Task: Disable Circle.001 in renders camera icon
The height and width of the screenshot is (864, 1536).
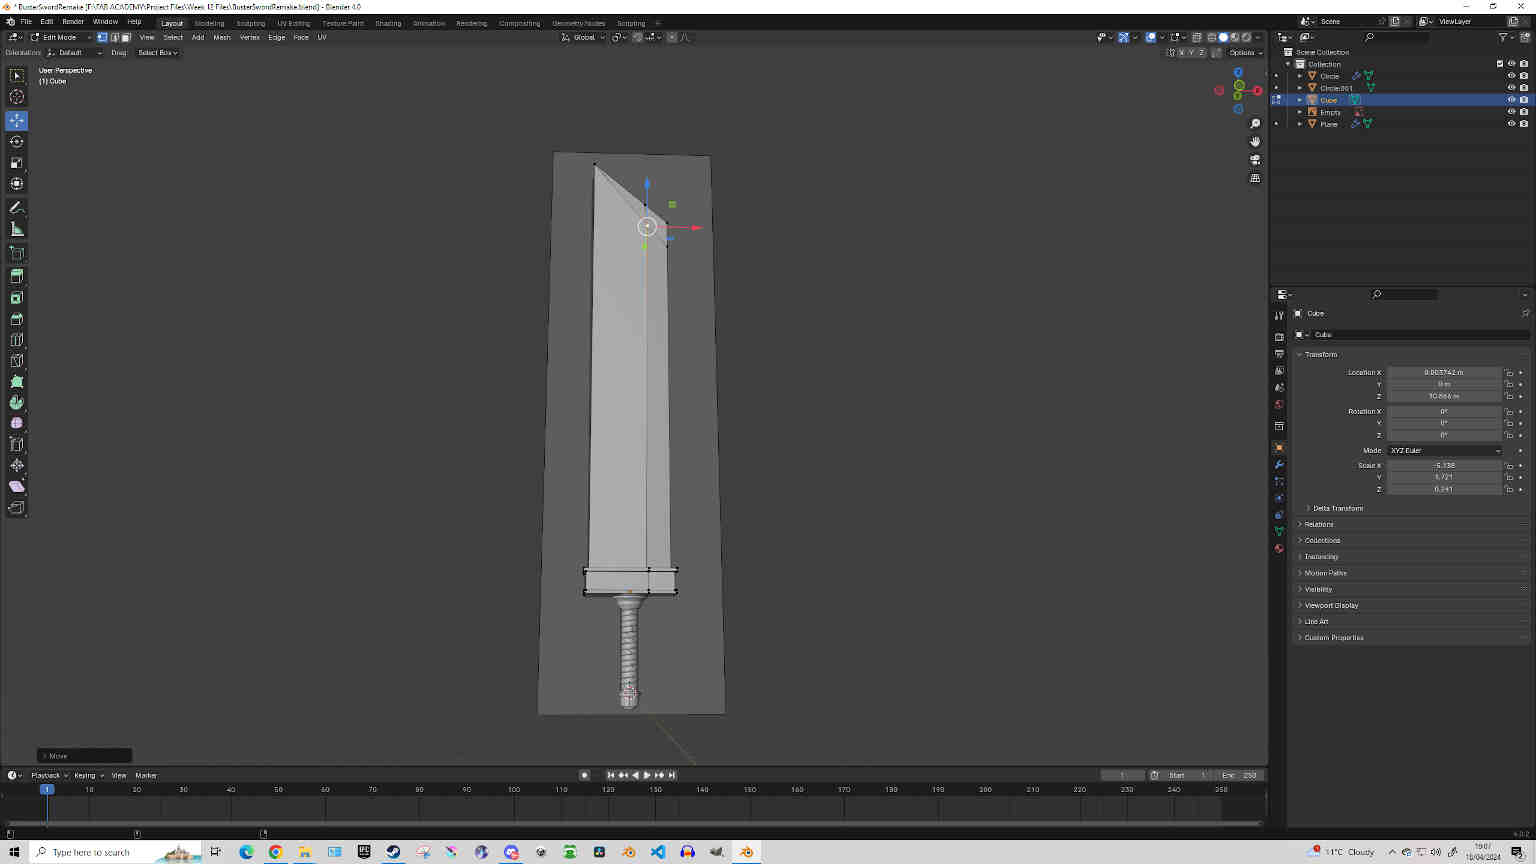Action: (1523, 88)
